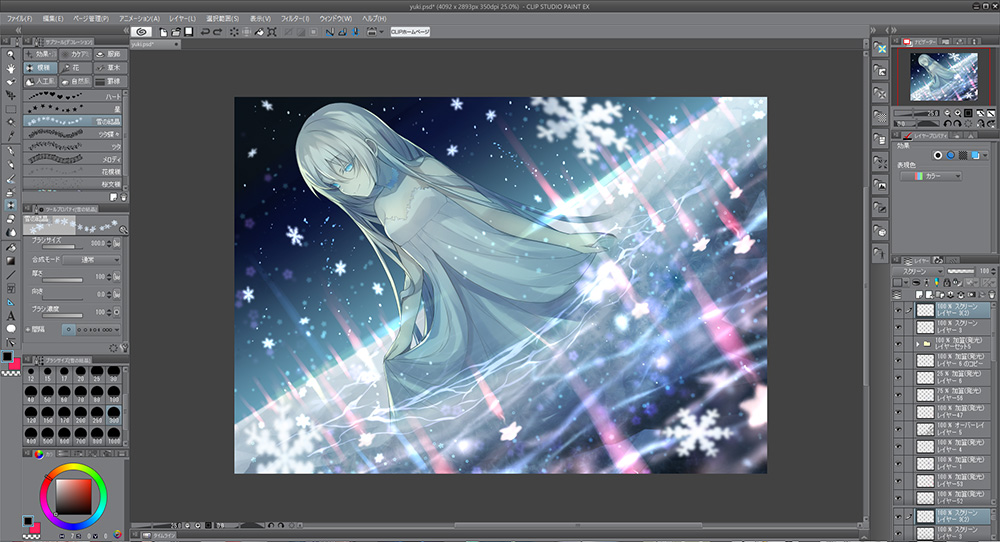Hide the top レイヤー 3(2) screen layer
This screenshot has height=542, width=1000.
point(899,310)
